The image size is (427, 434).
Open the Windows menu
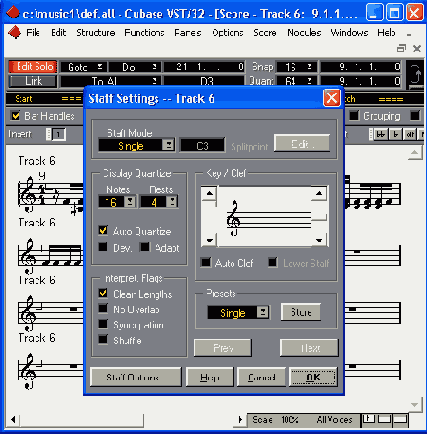pyautogui.click(x=349, y=33)
